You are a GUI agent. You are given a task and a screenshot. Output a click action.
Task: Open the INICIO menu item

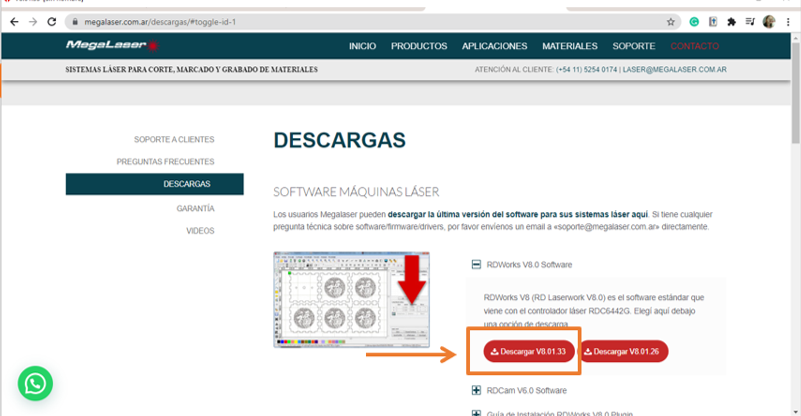pos(362,46)
